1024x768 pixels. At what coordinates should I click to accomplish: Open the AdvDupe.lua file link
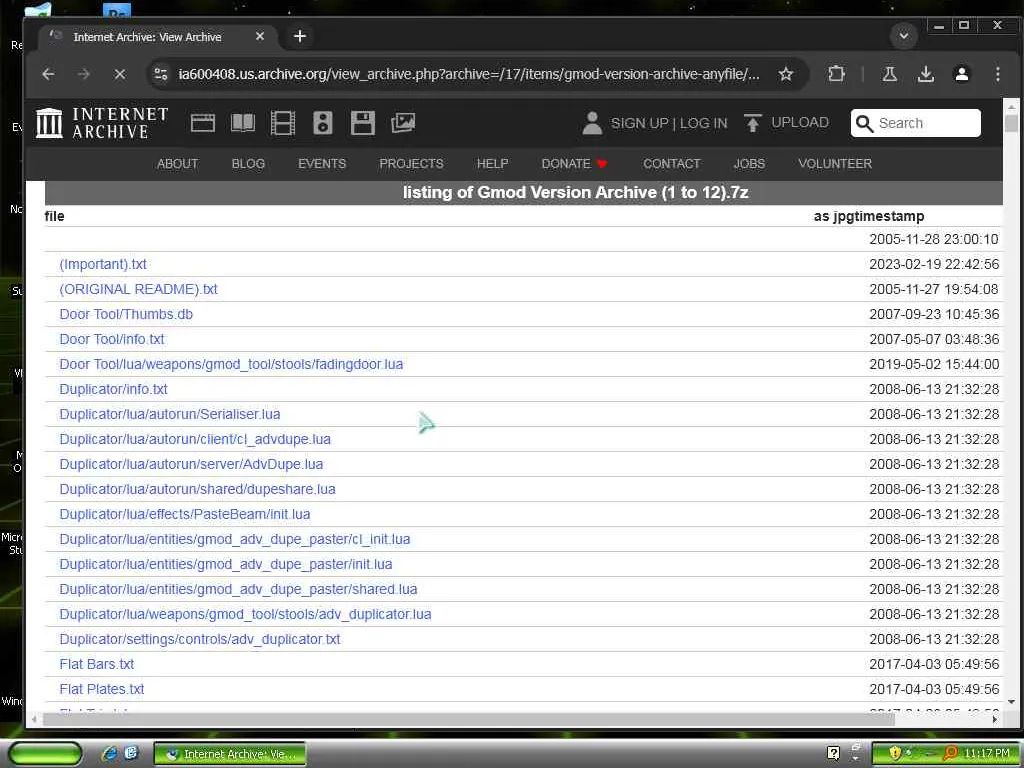[191, 464]
